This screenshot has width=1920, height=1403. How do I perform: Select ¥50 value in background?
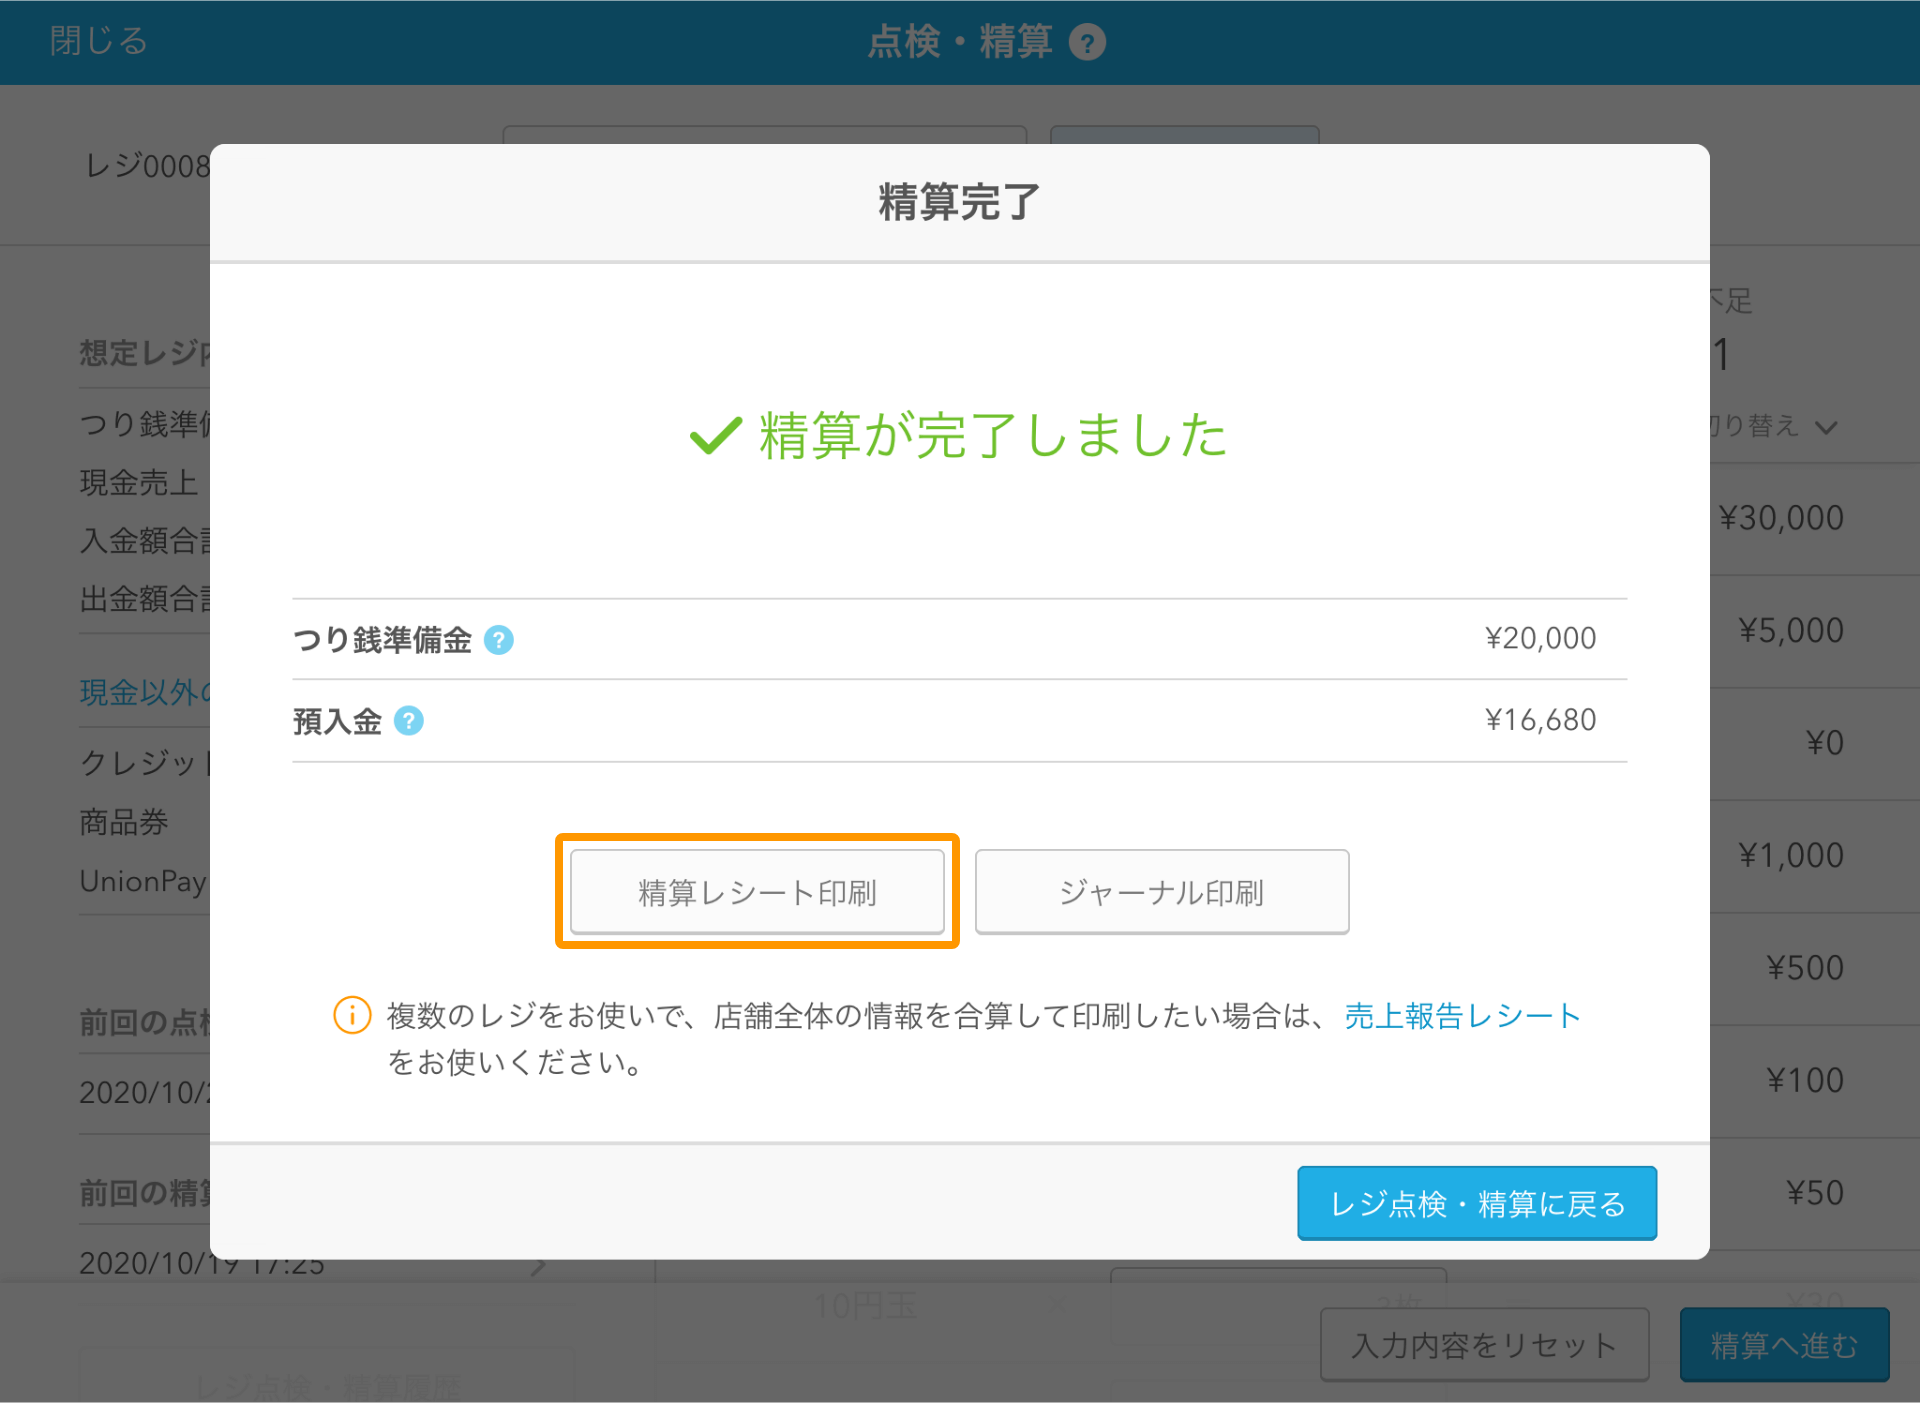tap(1815, 1193)
